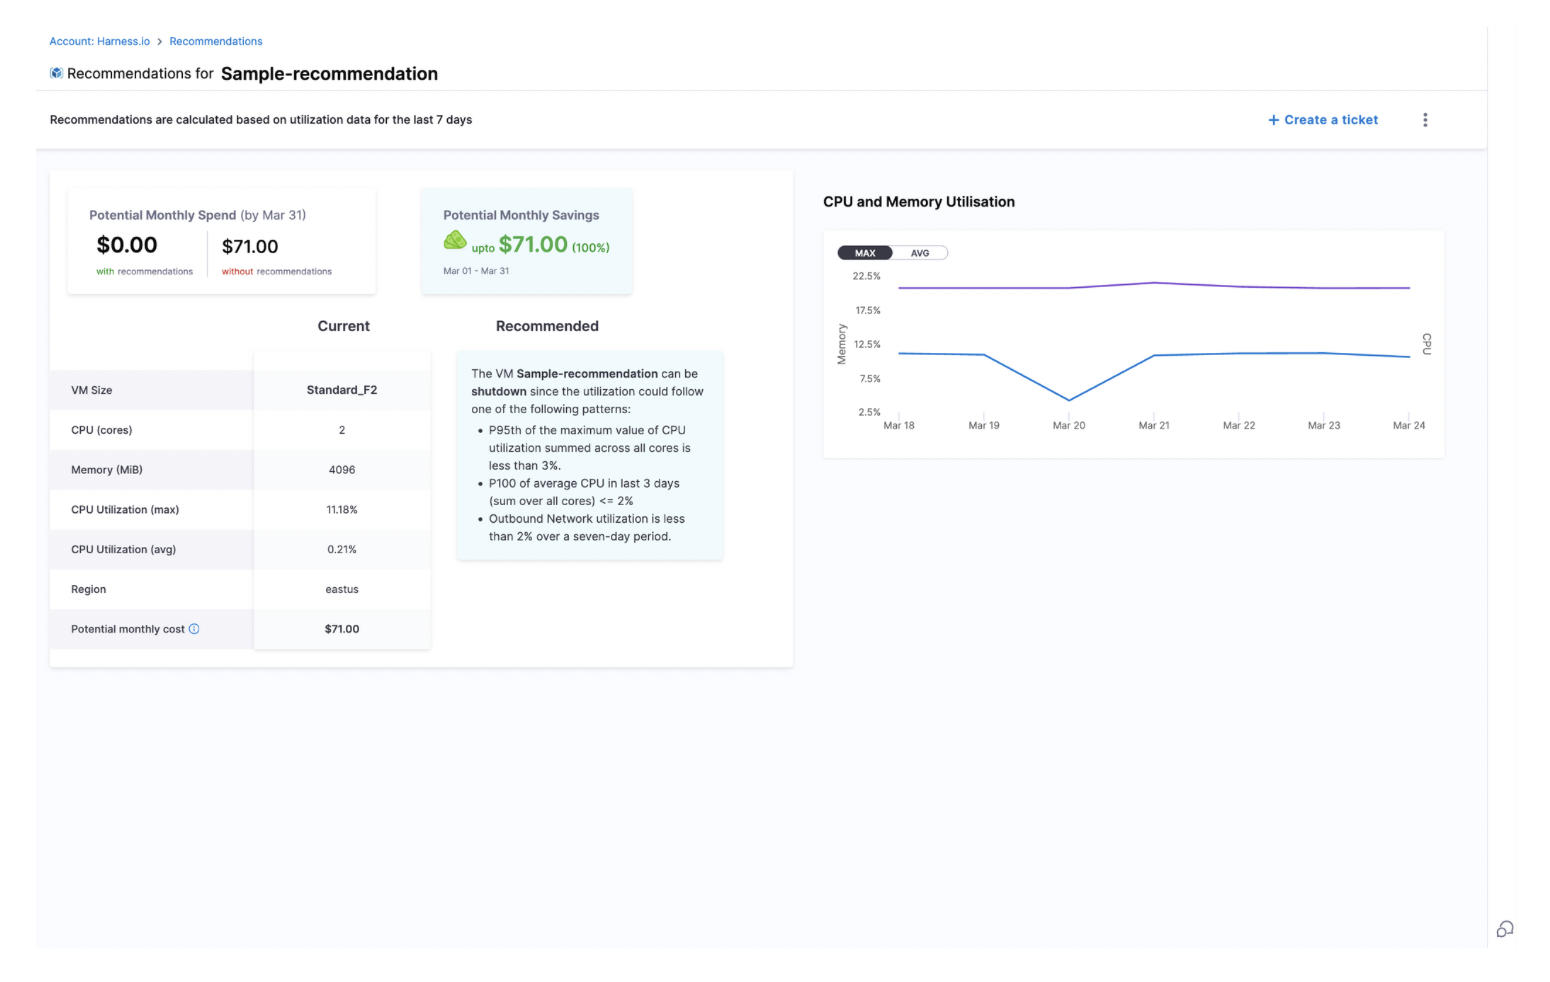Switch chart to AVG utilisation
1550x982 pixels.
(x=920, y=253)
